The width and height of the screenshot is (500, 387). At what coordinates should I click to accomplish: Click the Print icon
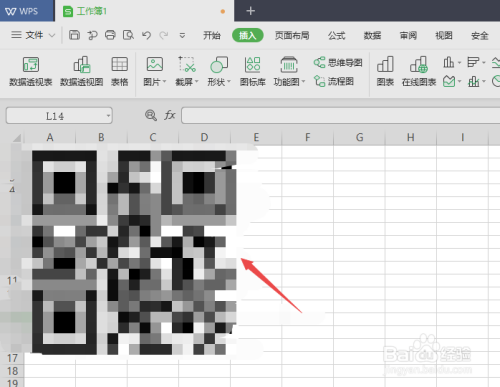pos(110,35)
